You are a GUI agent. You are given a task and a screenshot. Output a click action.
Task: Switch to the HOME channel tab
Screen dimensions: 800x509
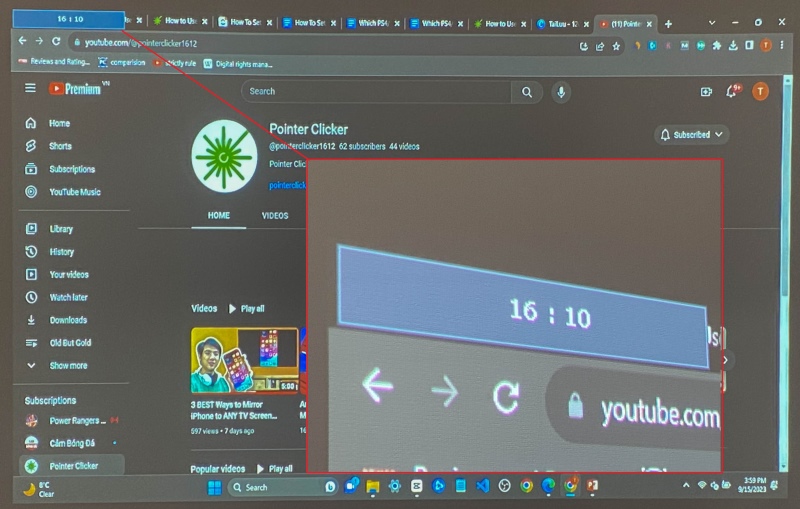218,216
